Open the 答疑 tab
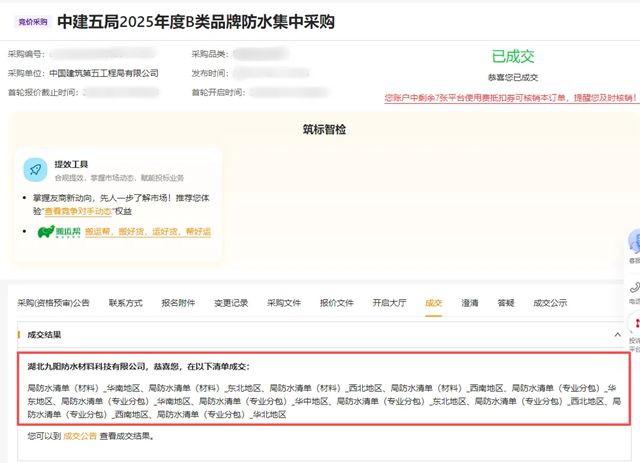 505,302
